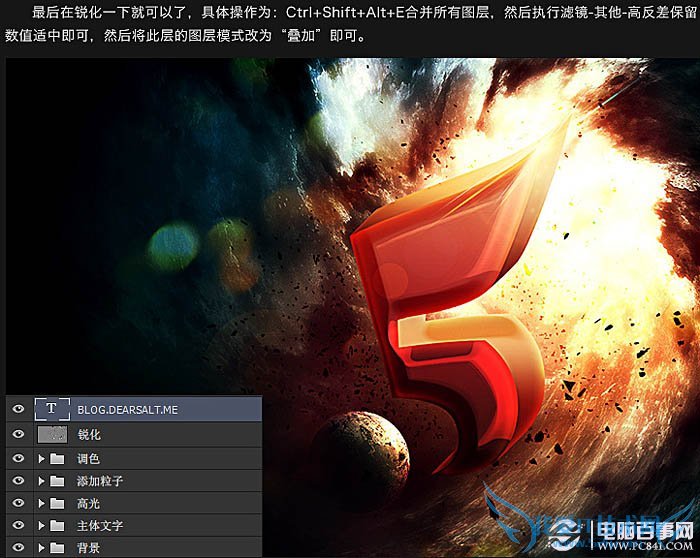Click the 添加粒子 folder icon
The height and width of the screenshot is (558, 700).
(57, 481)
